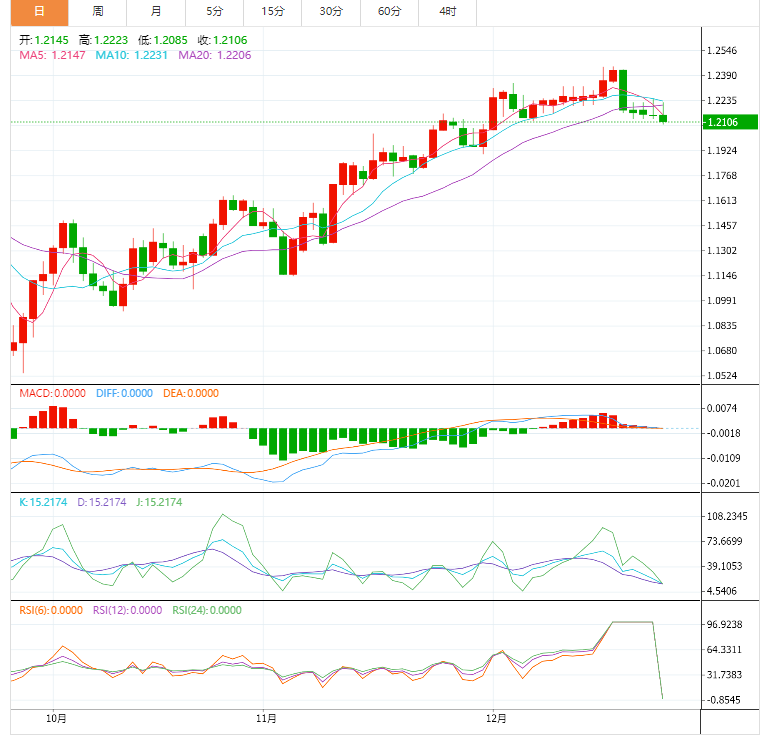Click the 1.2546 price axis value
The image size is (765, 748).
click(722, 50)
